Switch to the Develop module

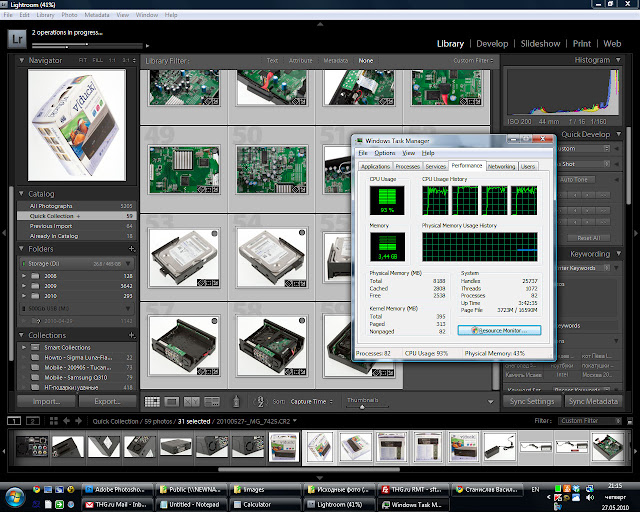(492, 44)
